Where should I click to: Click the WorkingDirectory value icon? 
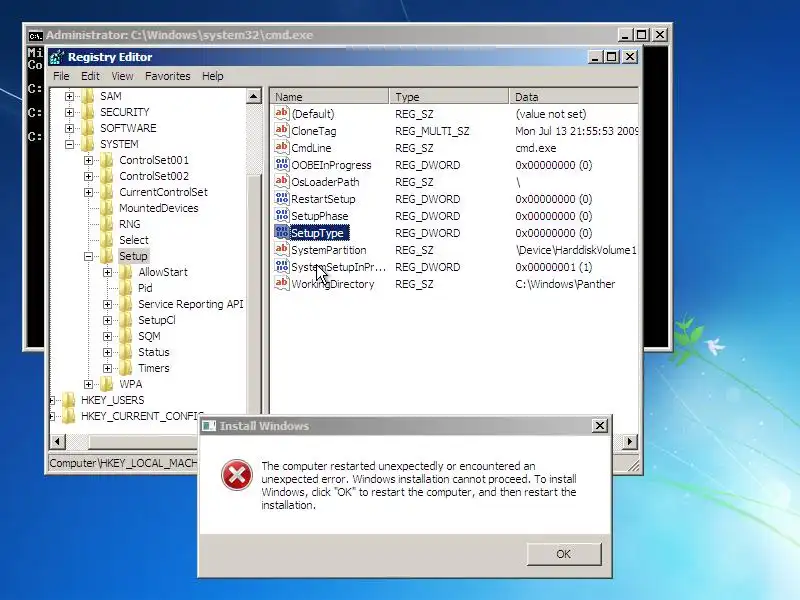282,284
